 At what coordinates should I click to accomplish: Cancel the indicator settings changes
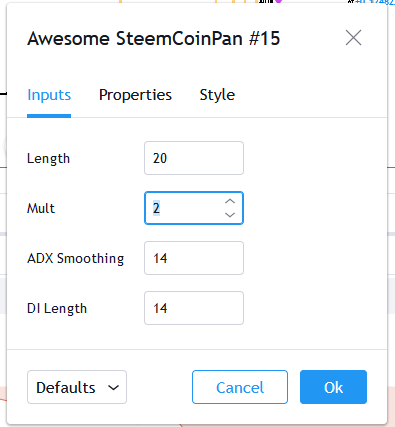240,387
